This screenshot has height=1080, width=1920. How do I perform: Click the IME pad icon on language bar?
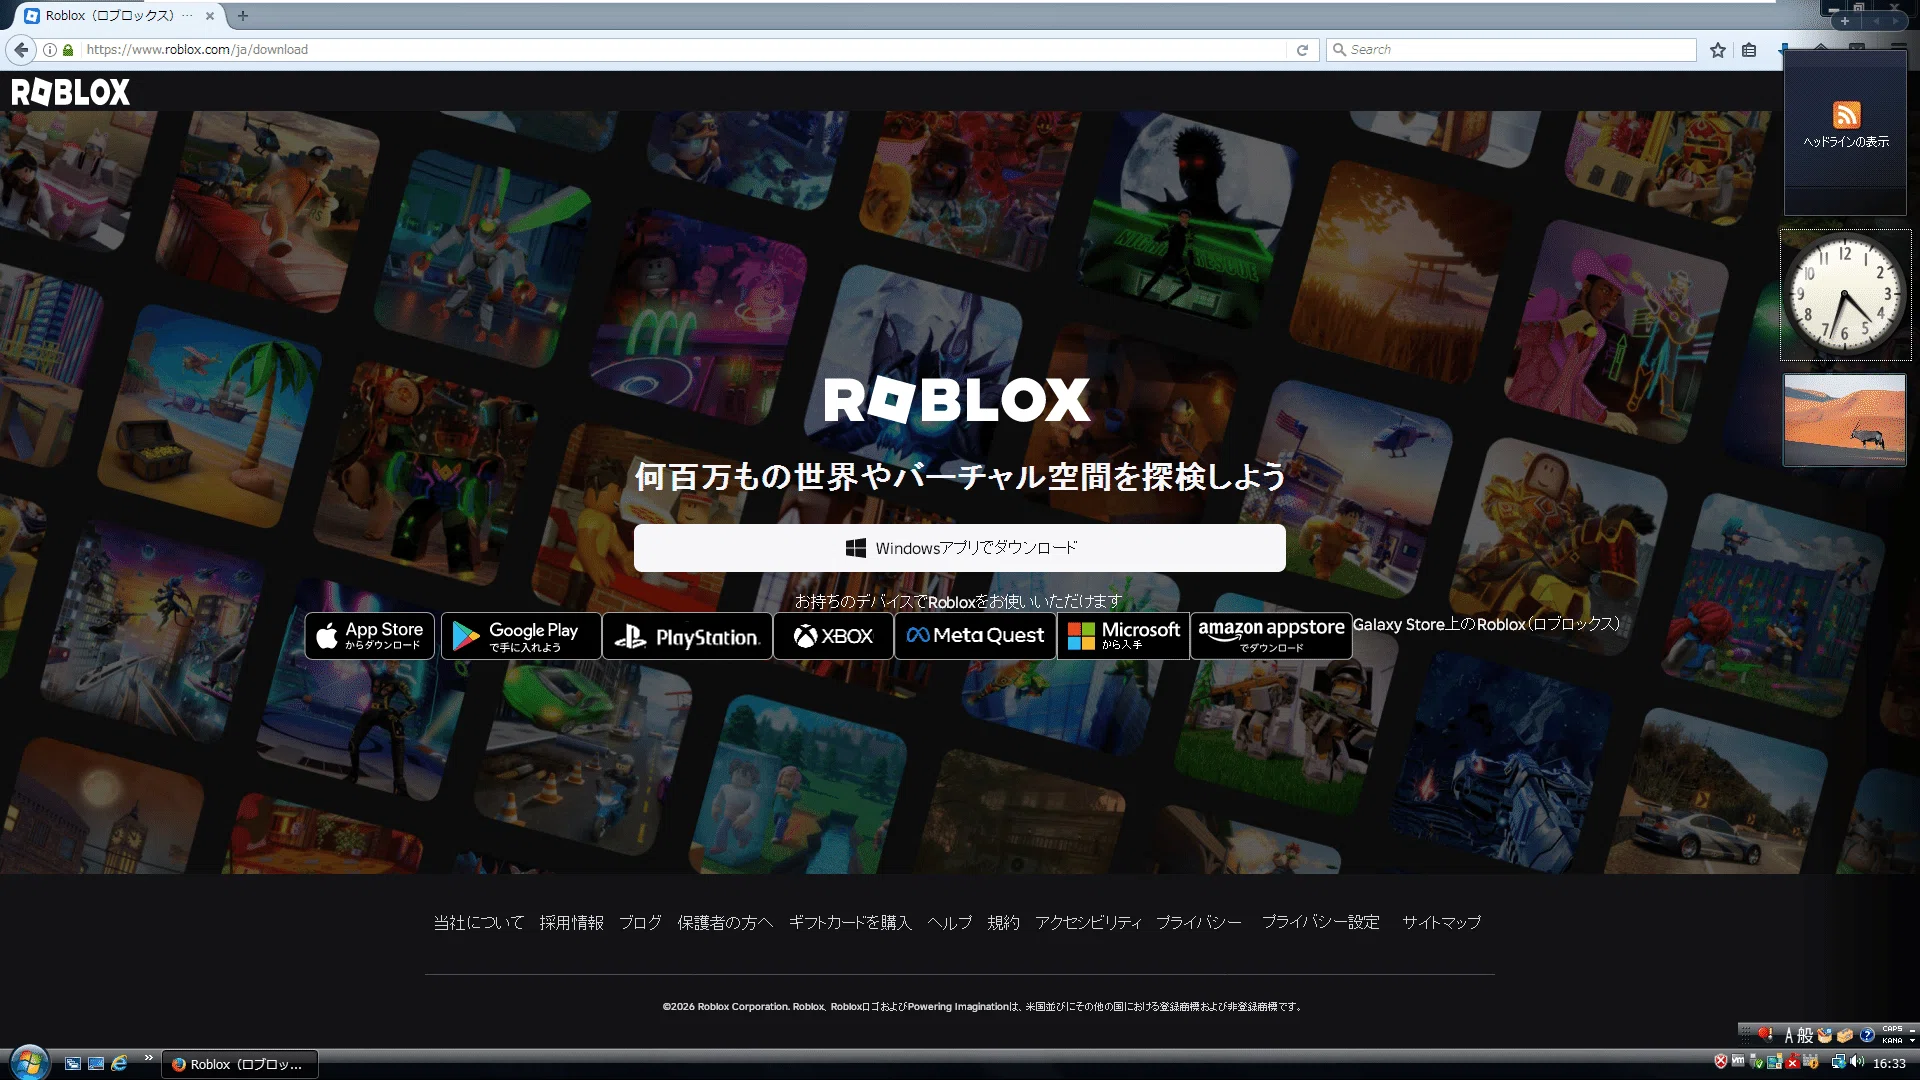[x=1824, y=1035]
